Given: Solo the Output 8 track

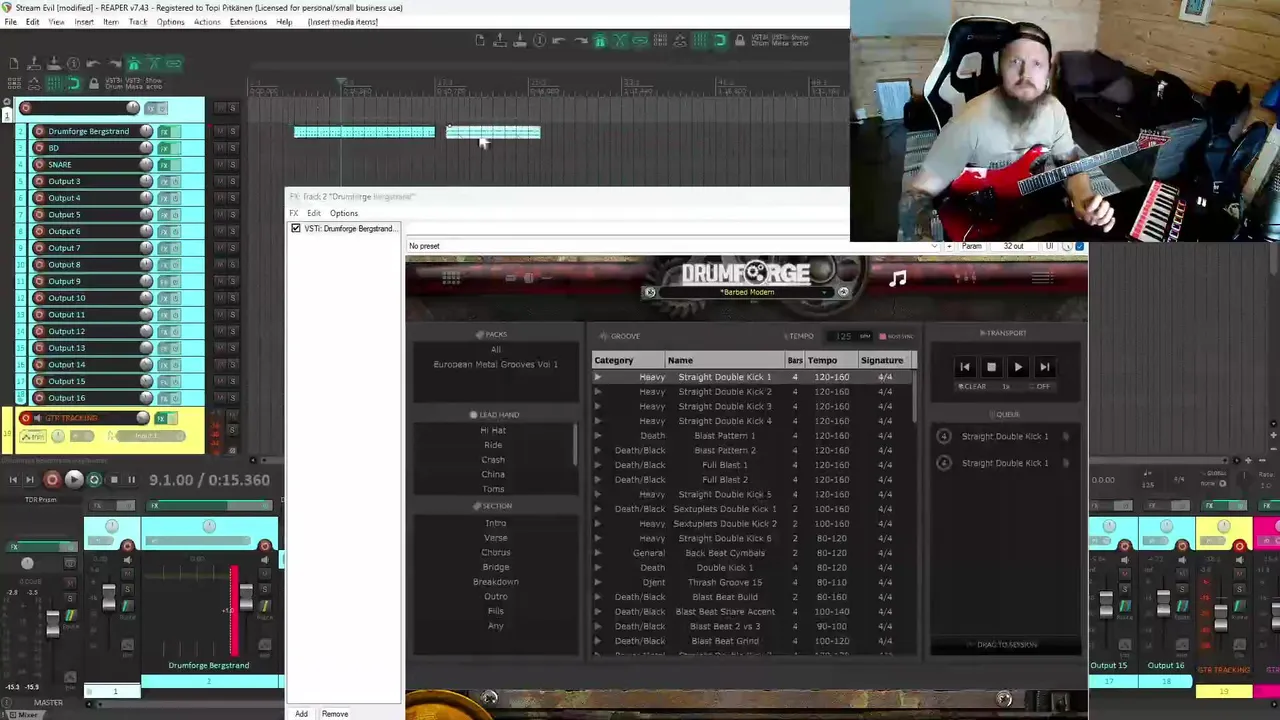Looking at the screenshot, I should pos(233,265).
